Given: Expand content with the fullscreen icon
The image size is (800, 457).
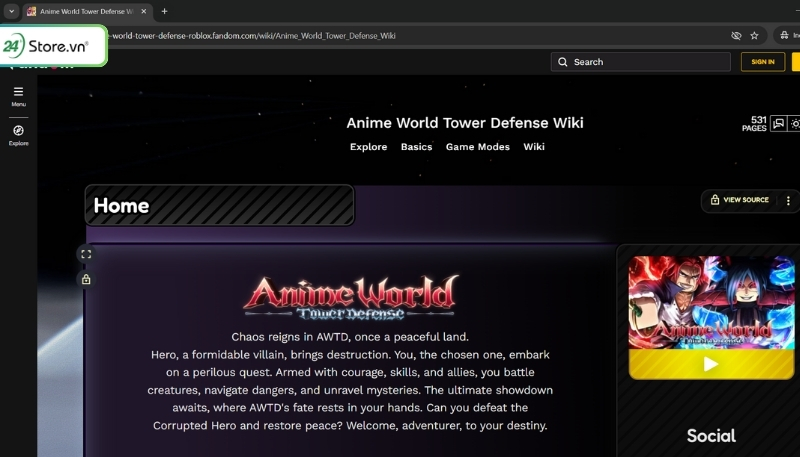Looking at the screenshot, I should (x=86, y=254).
